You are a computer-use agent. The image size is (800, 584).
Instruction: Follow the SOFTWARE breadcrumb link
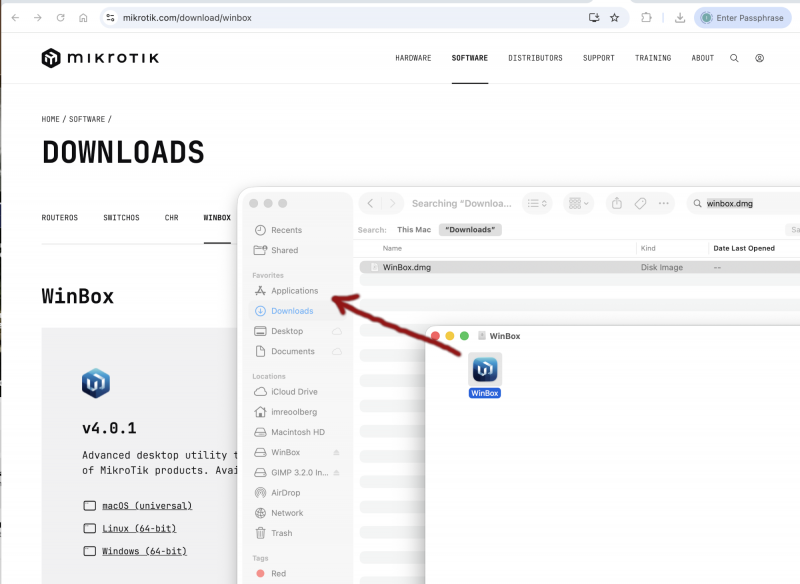coord(87,119)
